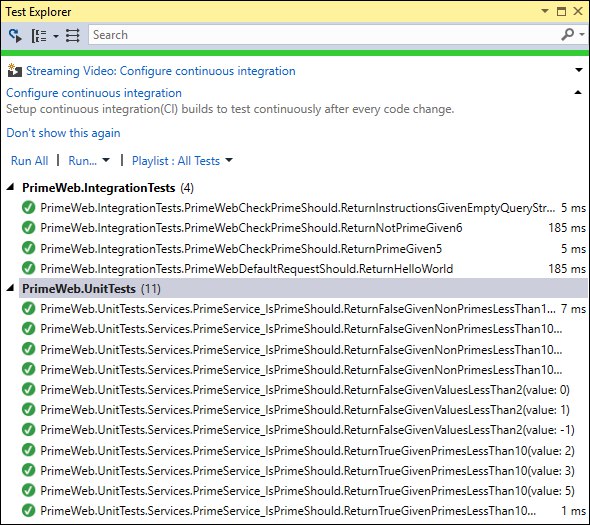Expand the Streaming Video info down arrow
Viewport: 590px width, 525px height.
(x=579, y=70)
